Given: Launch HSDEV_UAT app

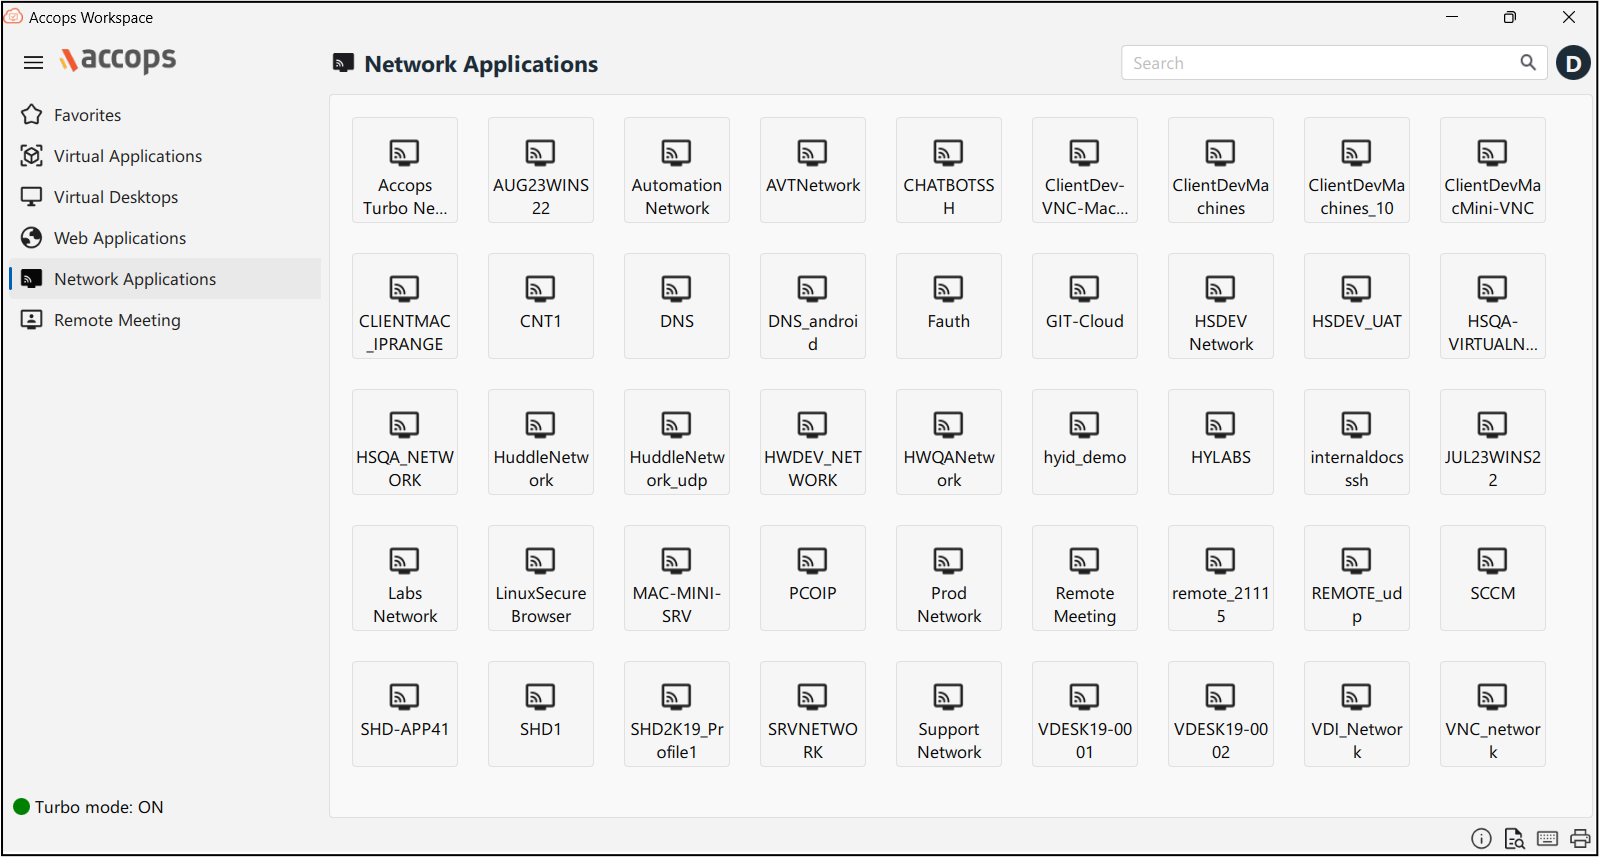Looking at the screenshot, I should click(1357, 306).
